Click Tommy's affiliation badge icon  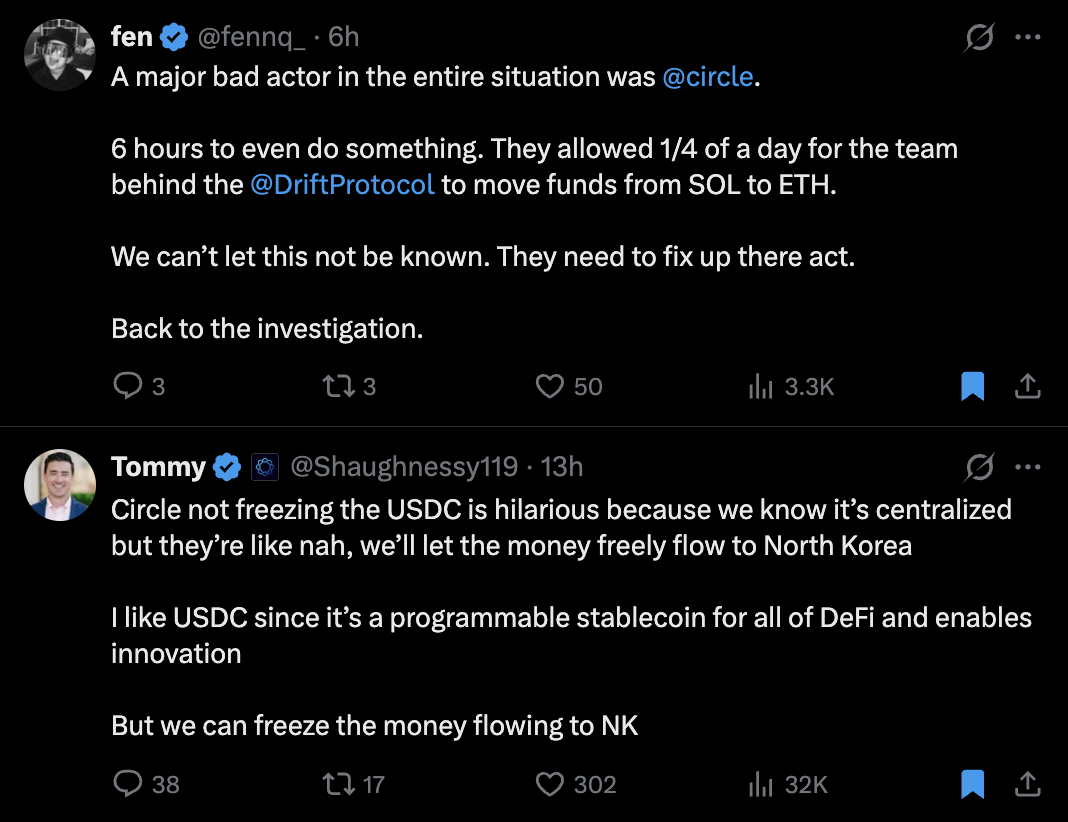point(264,466)
